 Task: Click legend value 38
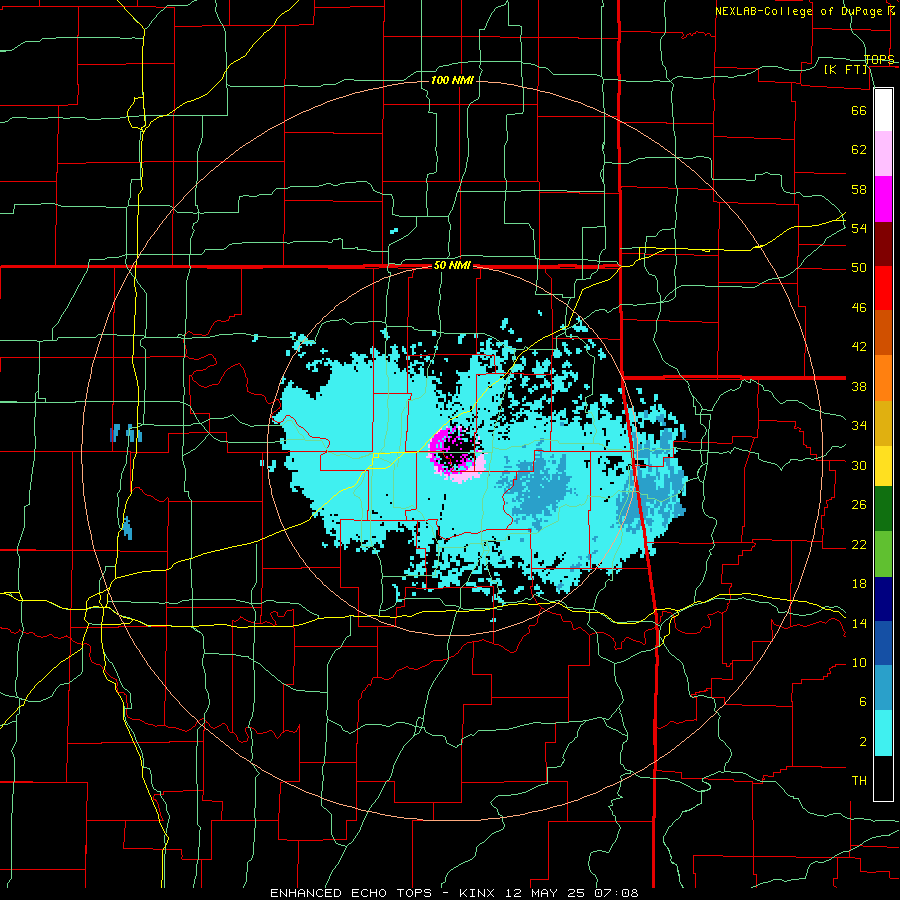(x=859, y=386)
